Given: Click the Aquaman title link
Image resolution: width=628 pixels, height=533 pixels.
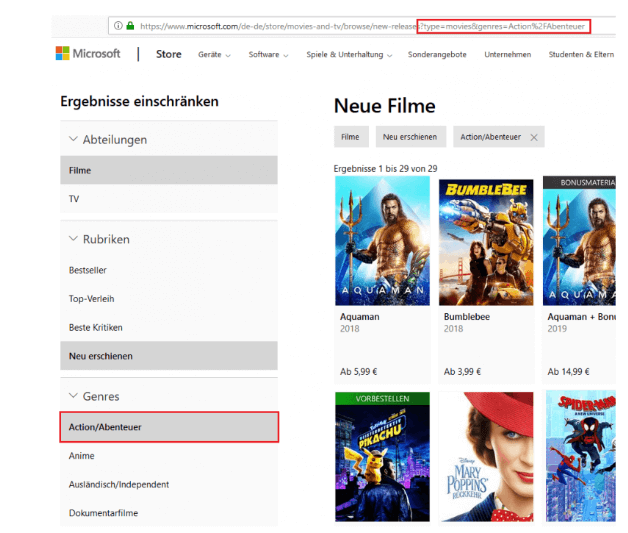Looking at the screenshot, I should [x=360, y=316].
